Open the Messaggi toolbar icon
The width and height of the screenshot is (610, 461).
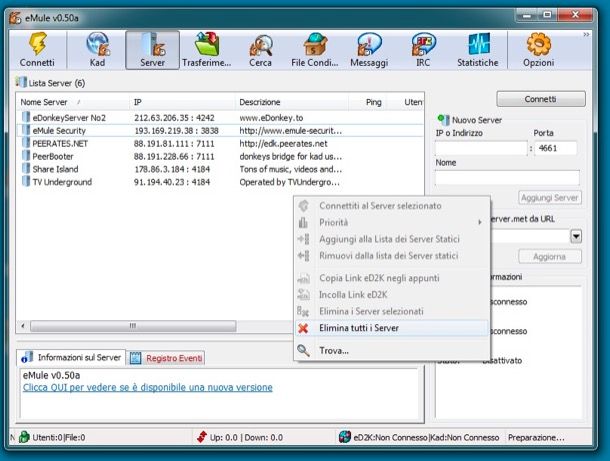click(369, 50)
